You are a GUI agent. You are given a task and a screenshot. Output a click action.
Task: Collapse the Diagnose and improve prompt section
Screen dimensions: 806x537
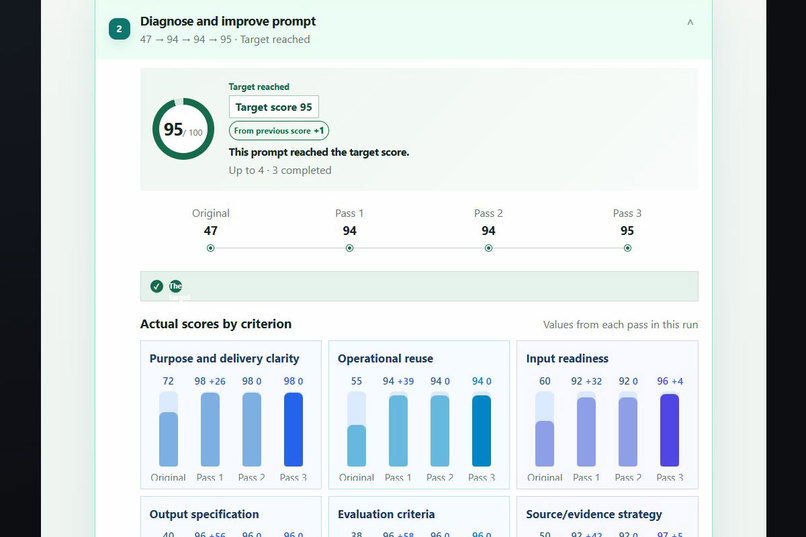click(690, 23)
